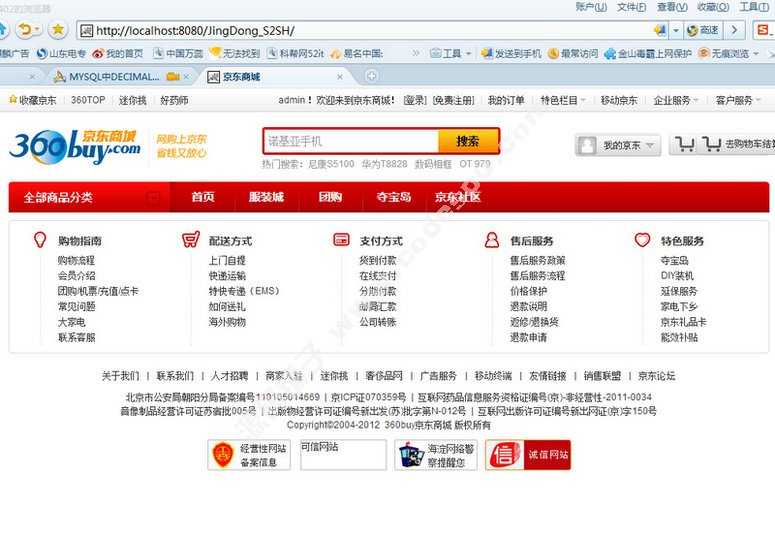Click the shopping guide lightbulb icon
Image resolution: width=775 pixels, height=539 pixels.
40,240
